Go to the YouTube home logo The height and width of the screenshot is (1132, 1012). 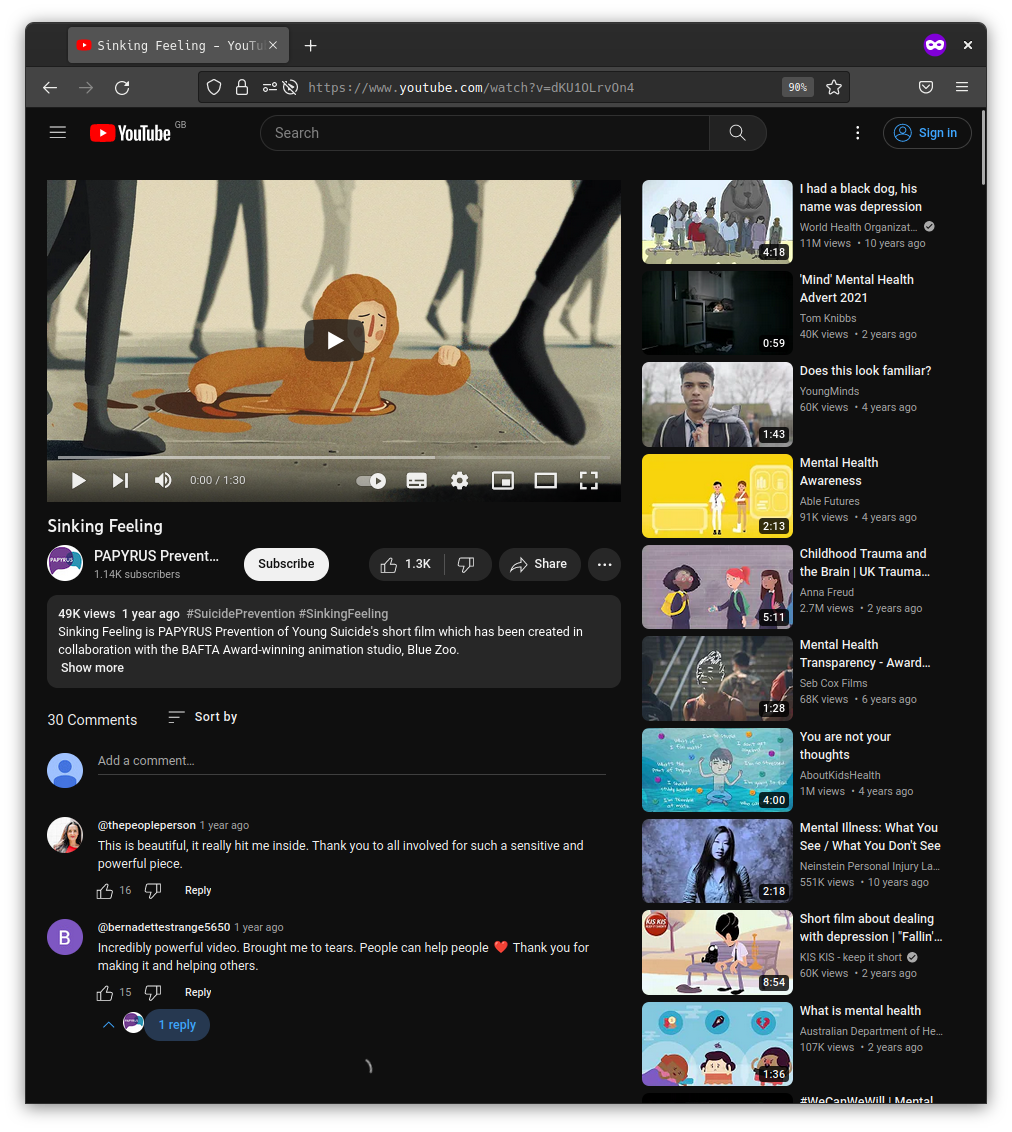coord(131,133)
